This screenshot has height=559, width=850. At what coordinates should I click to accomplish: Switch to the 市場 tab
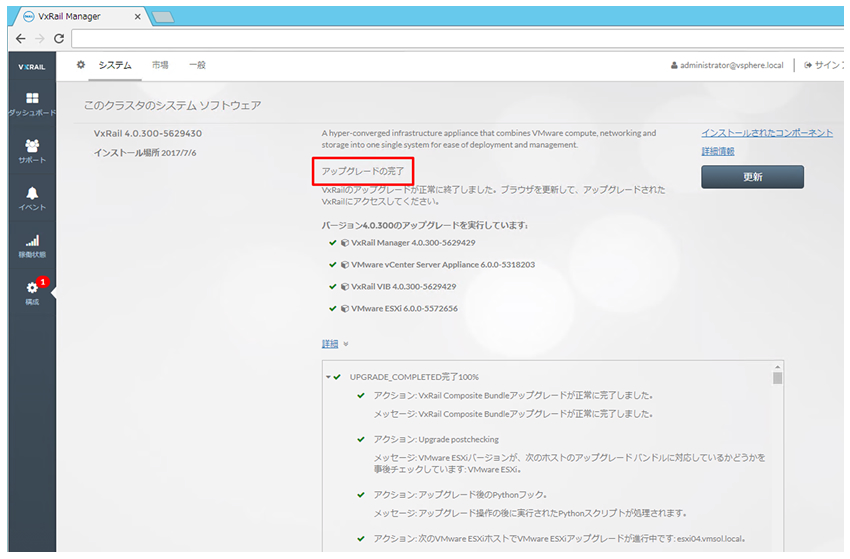click(160, 65)
